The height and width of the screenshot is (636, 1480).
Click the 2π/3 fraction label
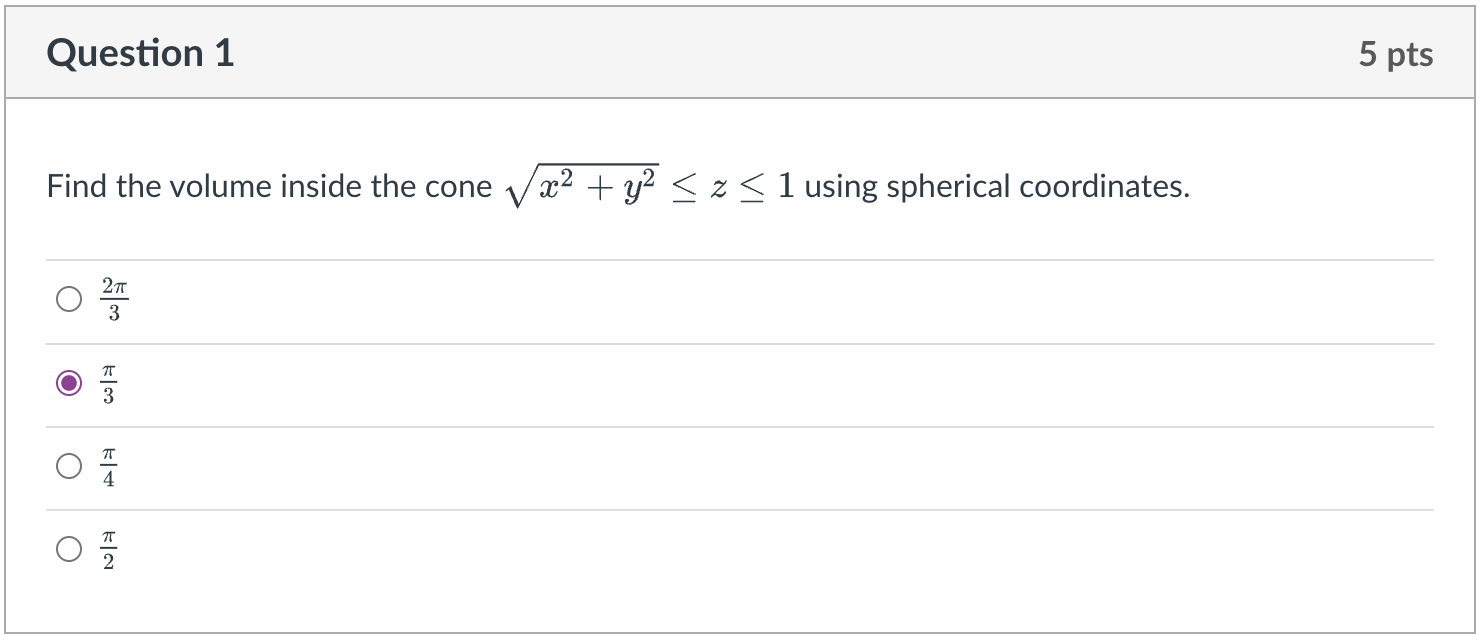point(114,297)
